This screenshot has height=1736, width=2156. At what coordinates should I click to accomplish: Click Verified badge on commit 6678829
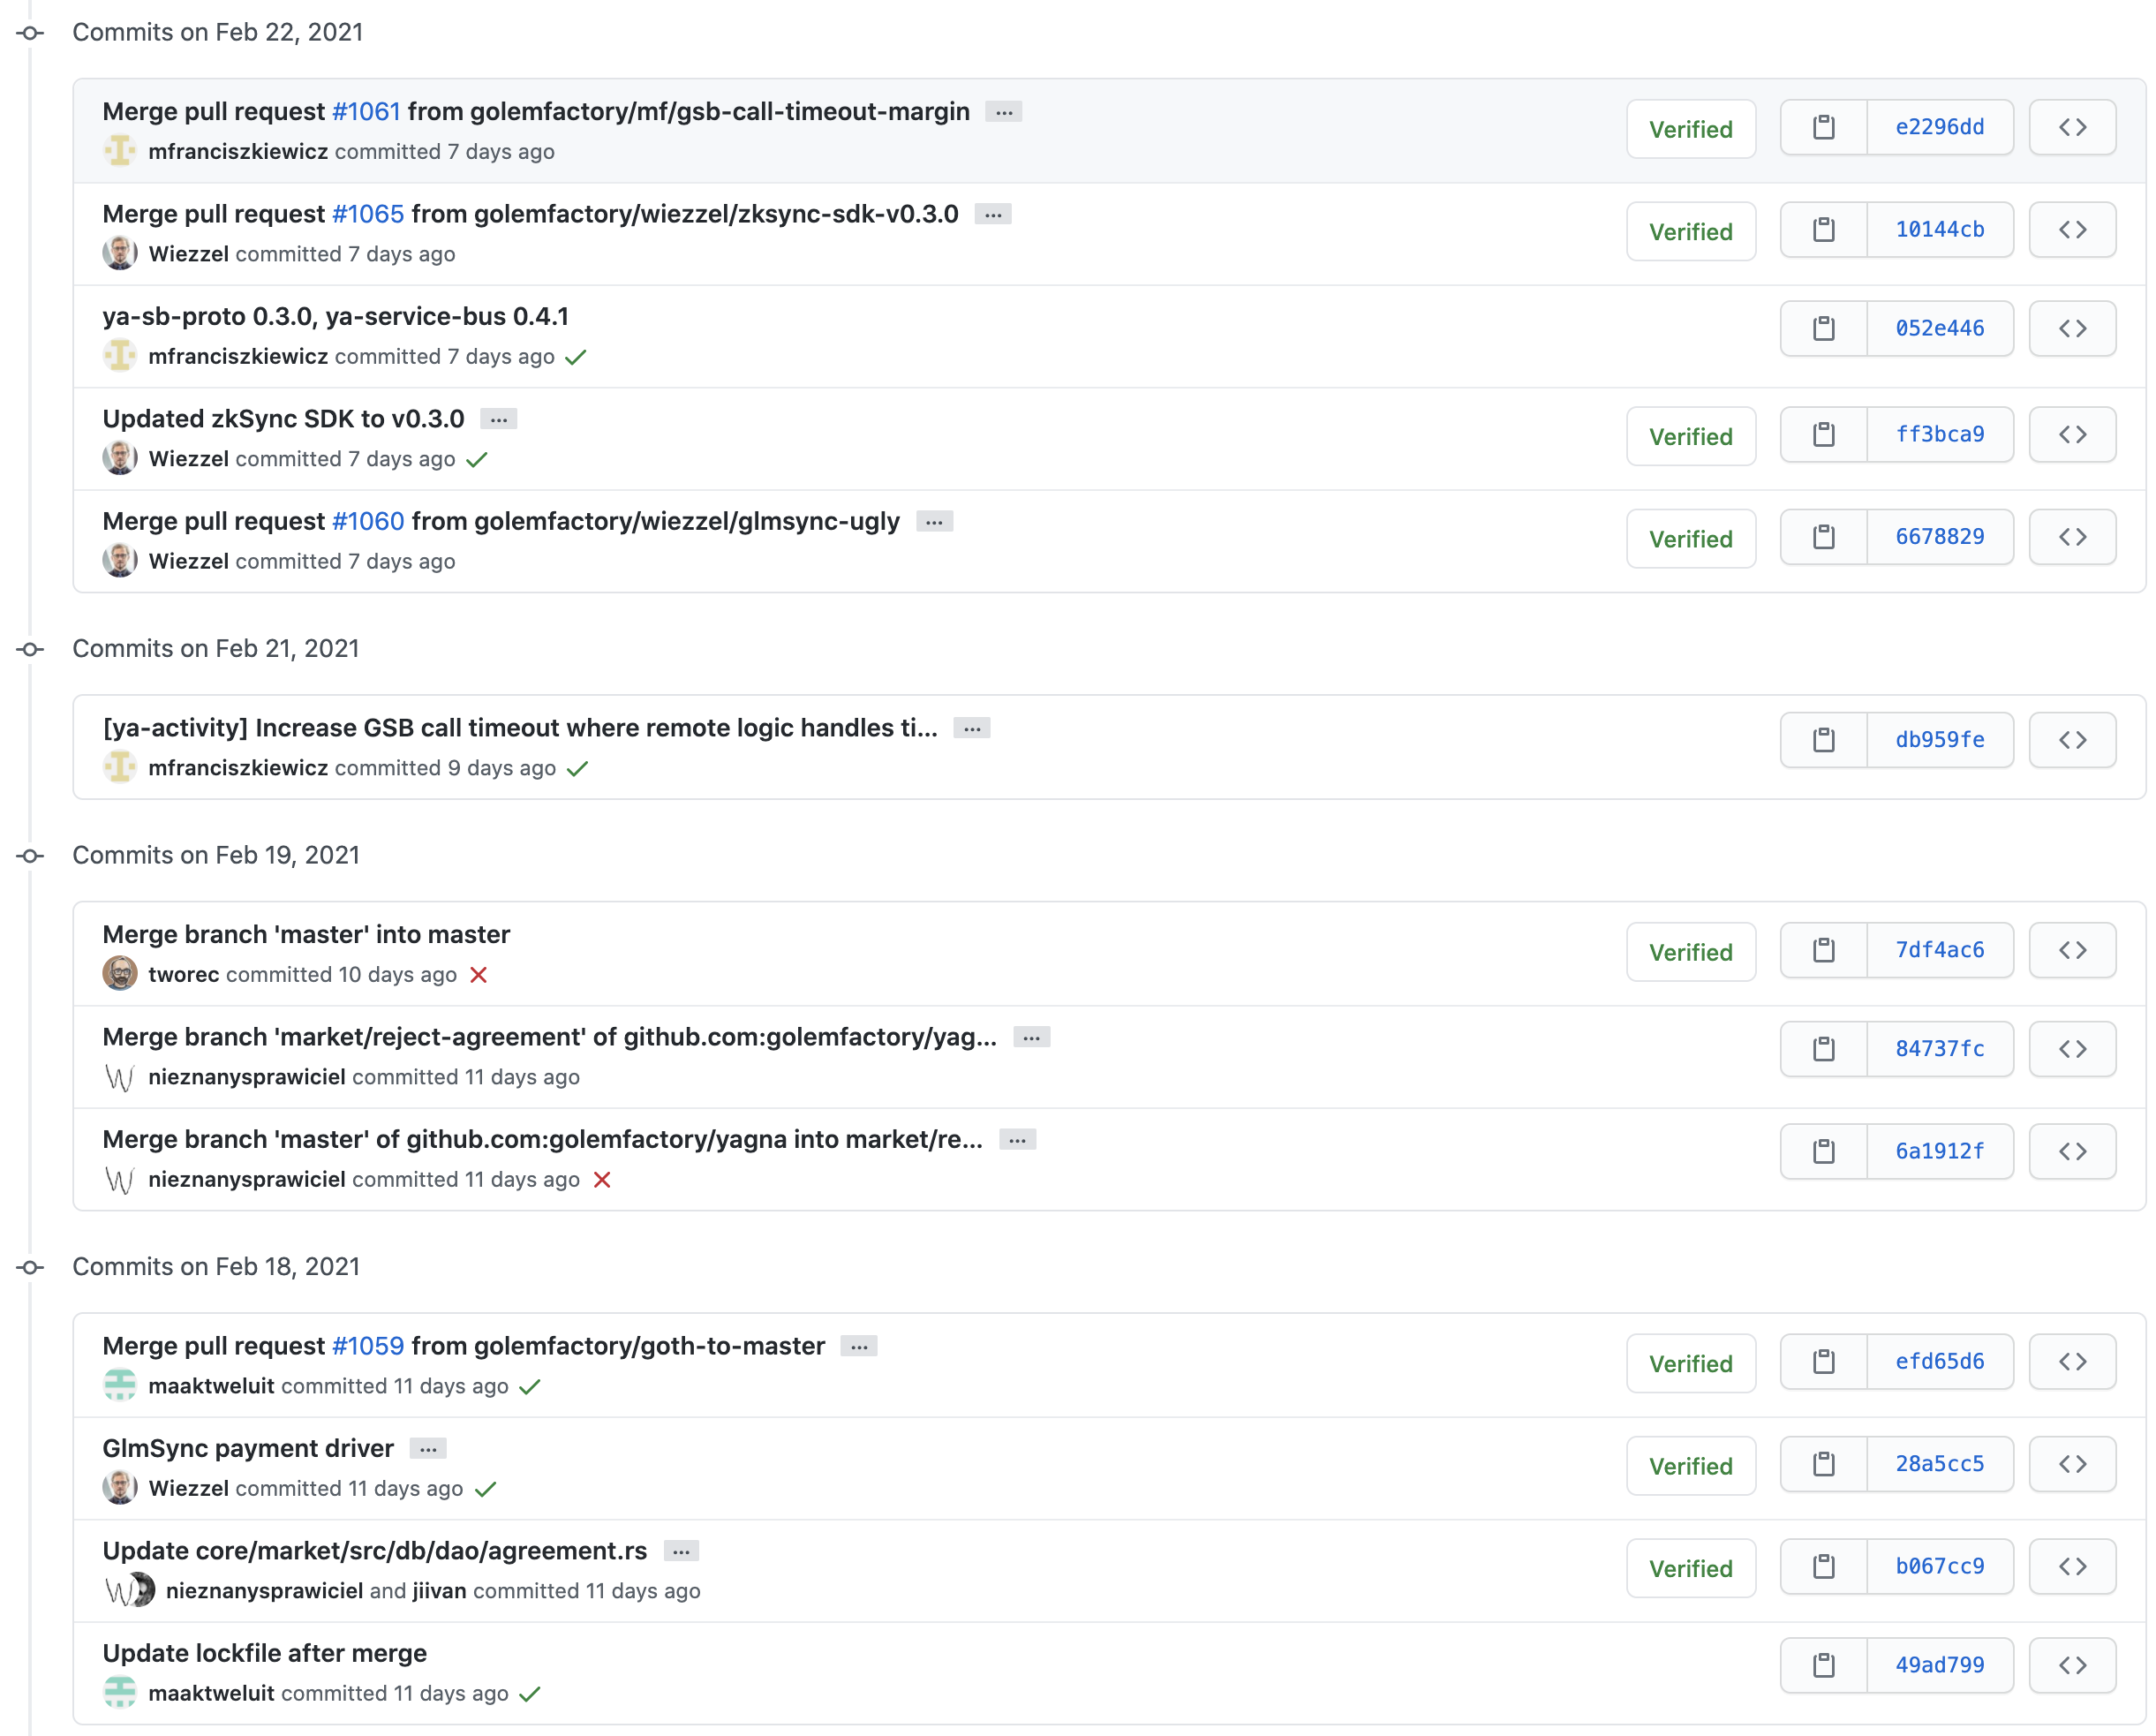[x=1690, y=539]
